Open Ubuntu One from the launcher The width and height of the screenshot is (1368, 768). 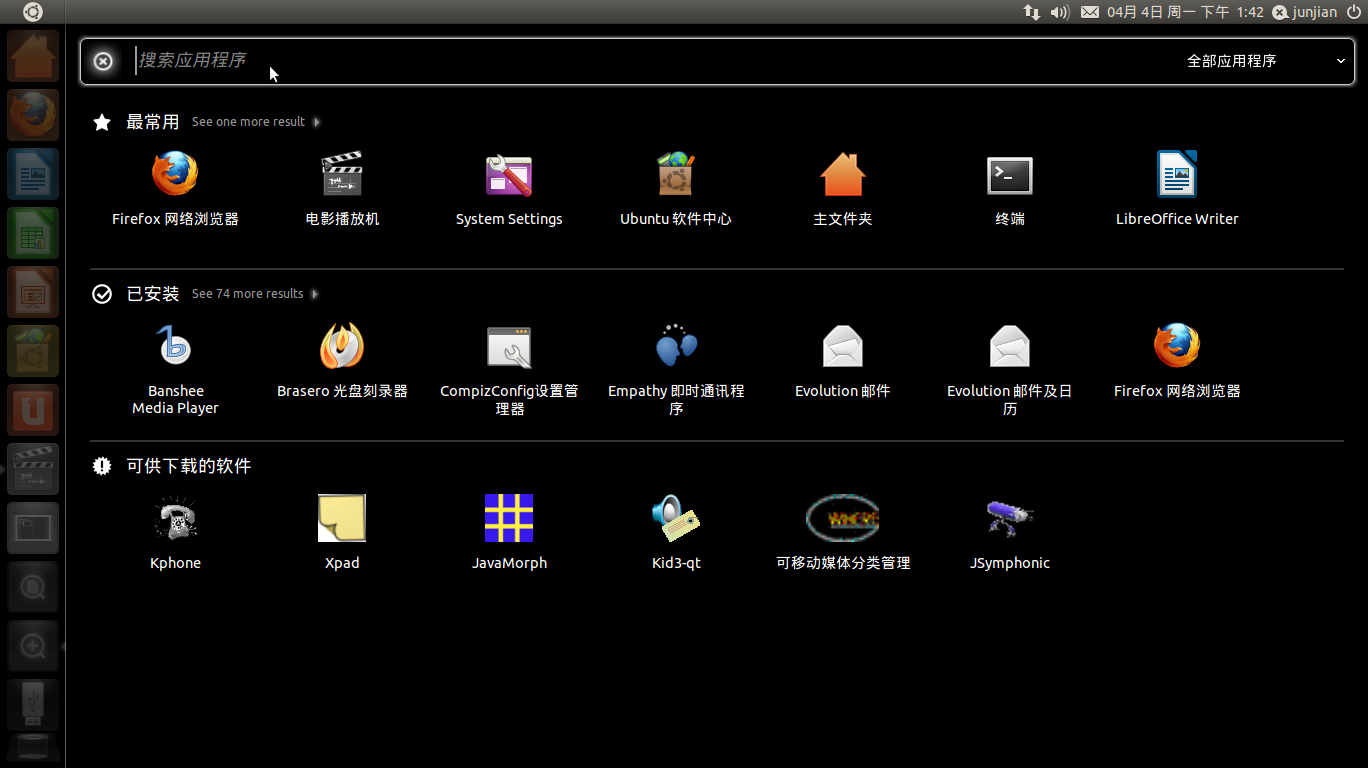pyautogui.click(x=33, y=410)
